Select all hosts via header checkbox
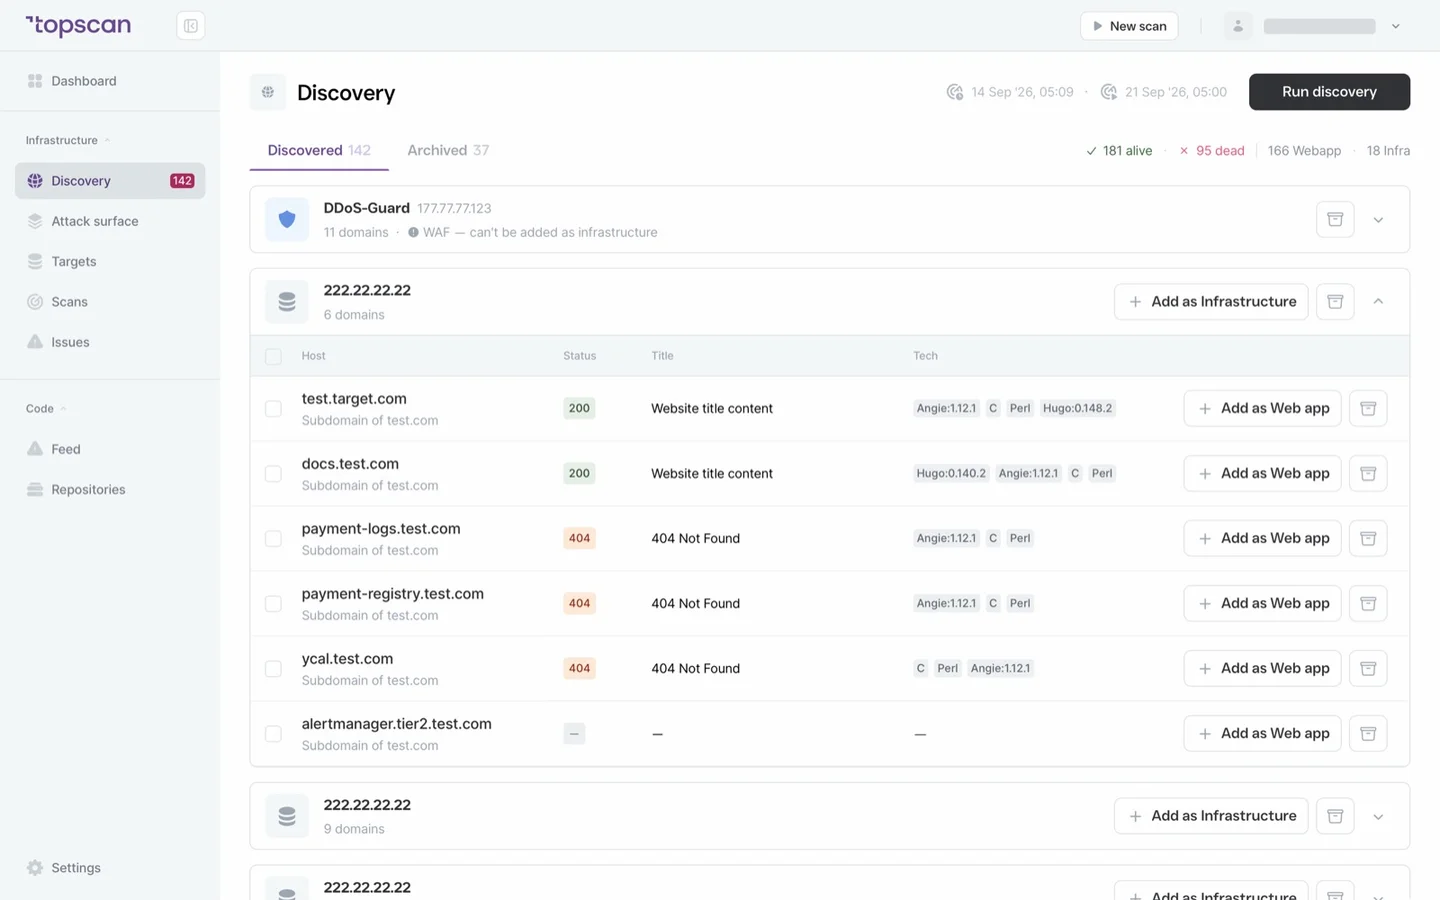This screenshot has height=900, width=1440. click(273, 356)
